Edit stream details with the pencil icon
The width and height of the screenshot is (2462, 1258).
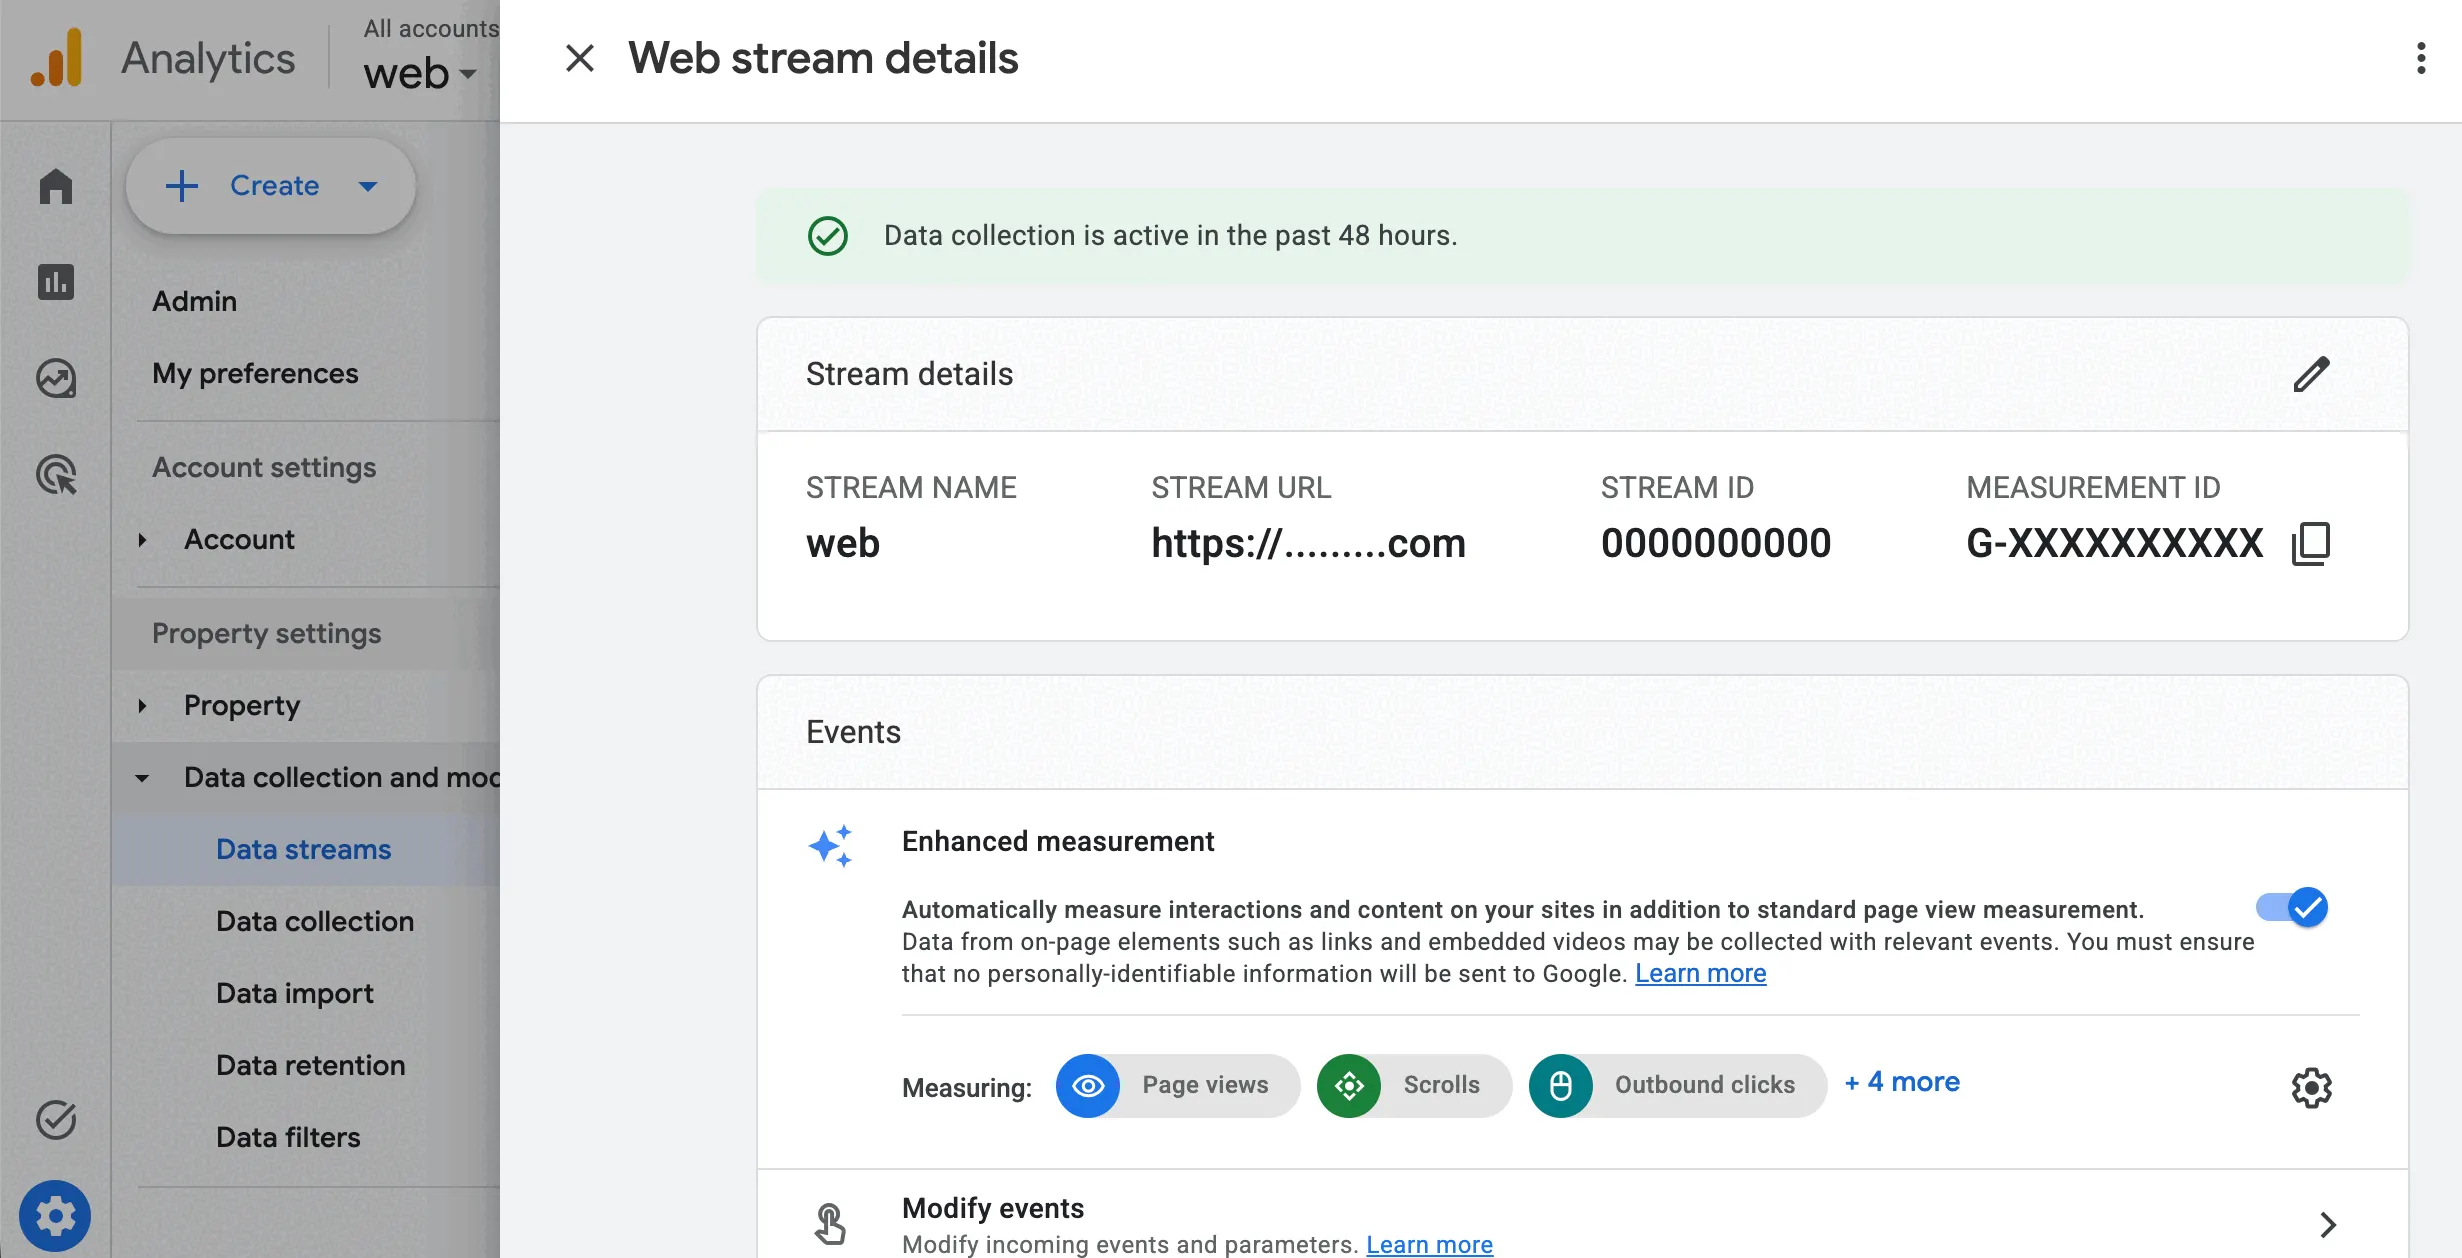click(x=2311, y=374)
